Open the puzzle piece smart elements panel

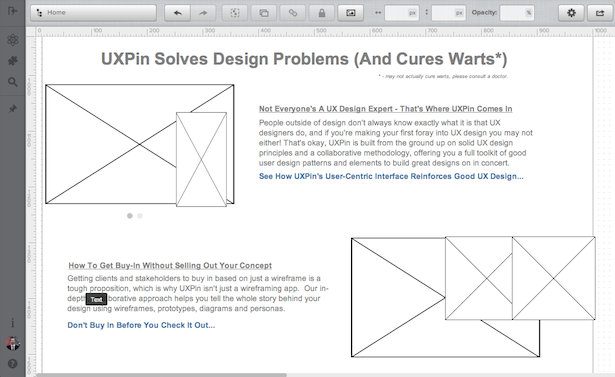(13, 61)
